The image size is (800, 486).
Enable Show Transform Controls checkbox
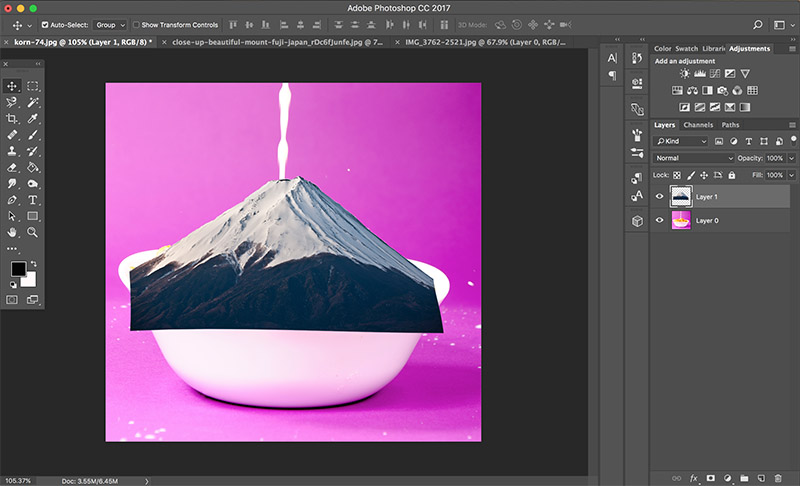tap(136, 24)
